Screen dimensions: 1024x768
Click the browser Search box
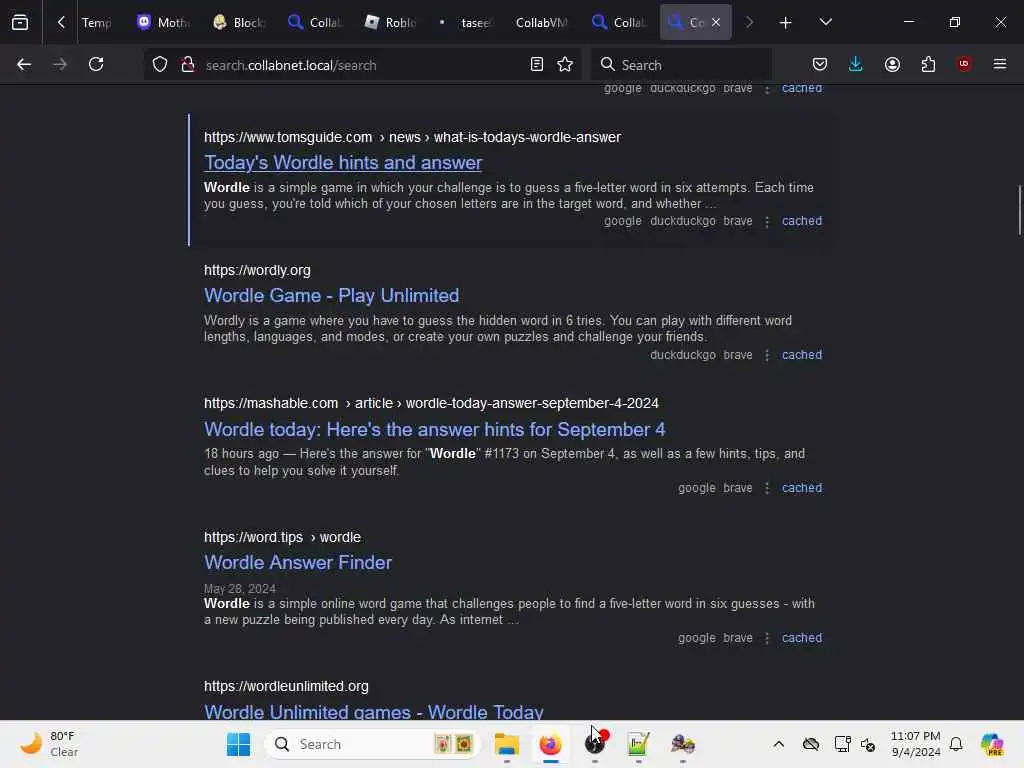coord(681,65)
